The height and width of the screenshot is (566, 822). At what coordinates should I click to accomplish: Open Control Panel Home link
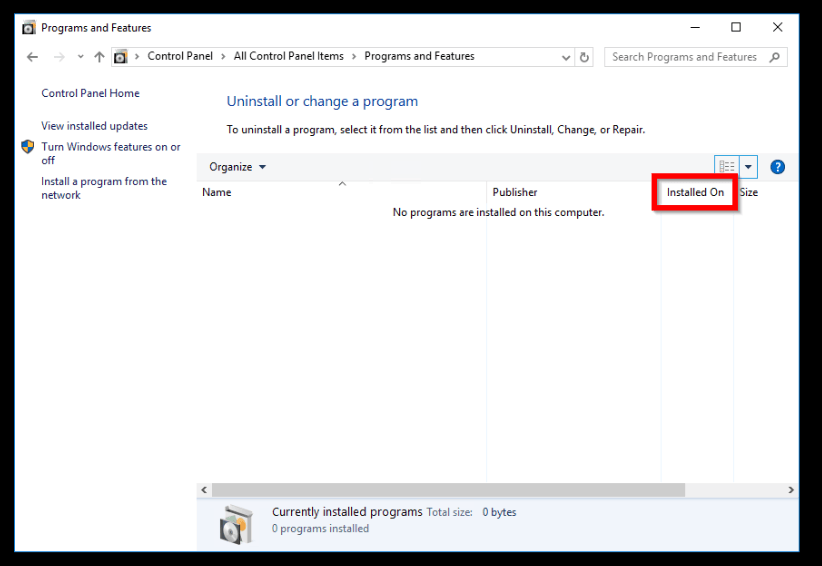pyautogui.click(x=90, y=93)
